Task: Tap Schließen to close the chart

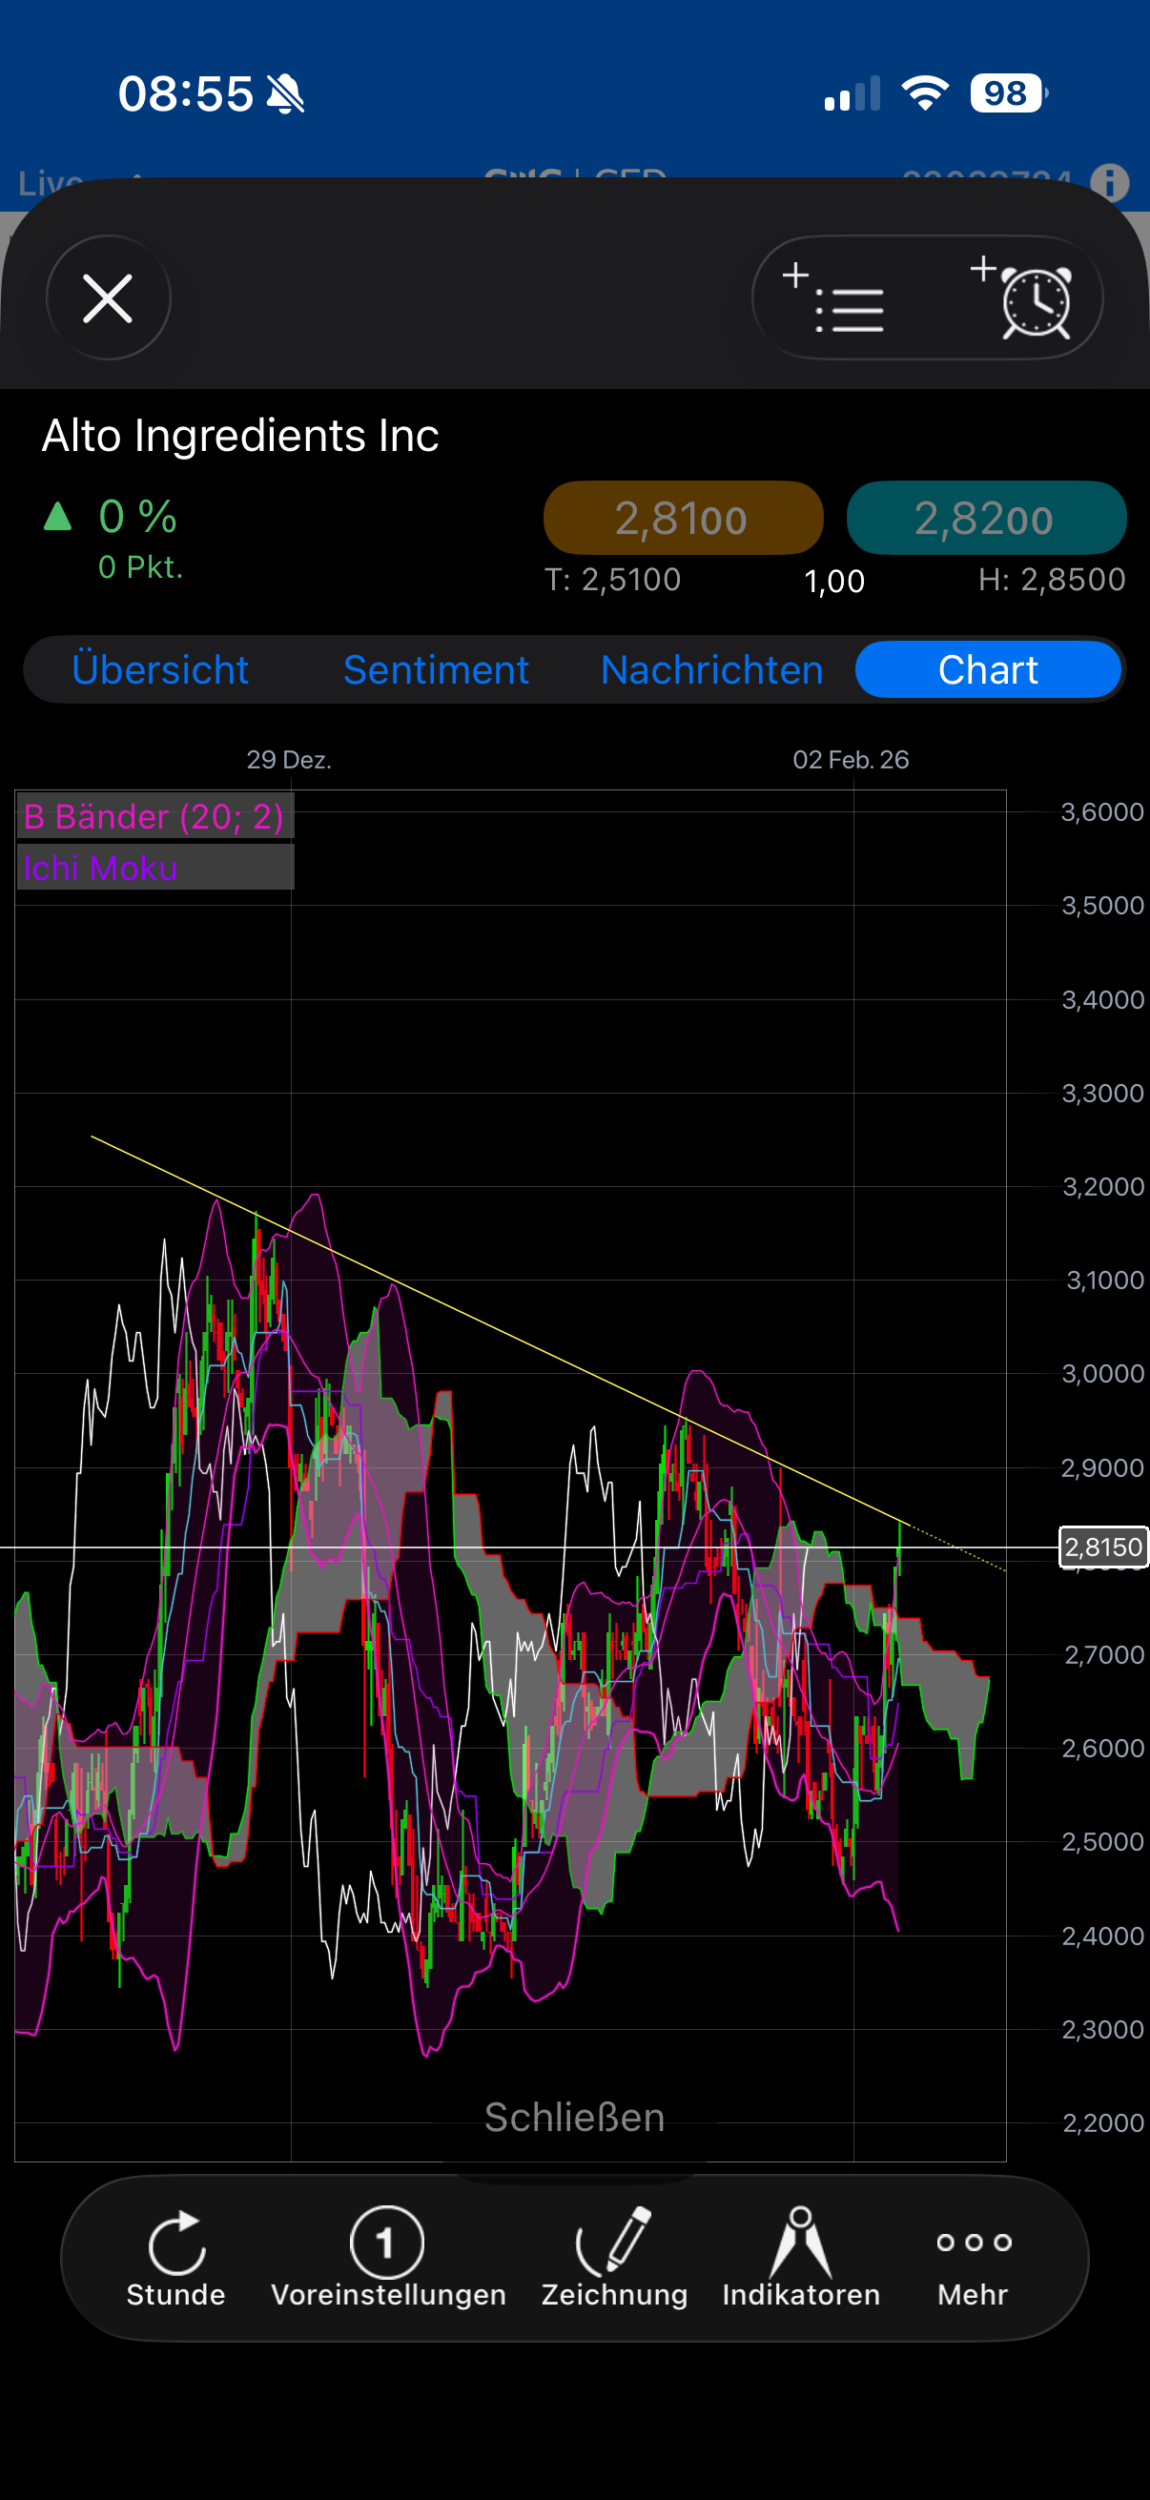Action: [575, 2117]
